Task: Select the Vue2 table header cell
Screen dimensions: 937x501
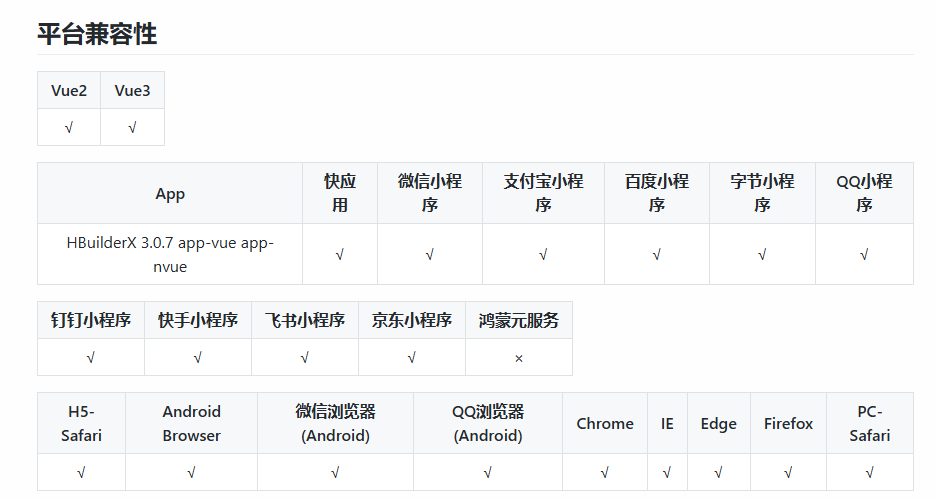Action: coord(69,91)
